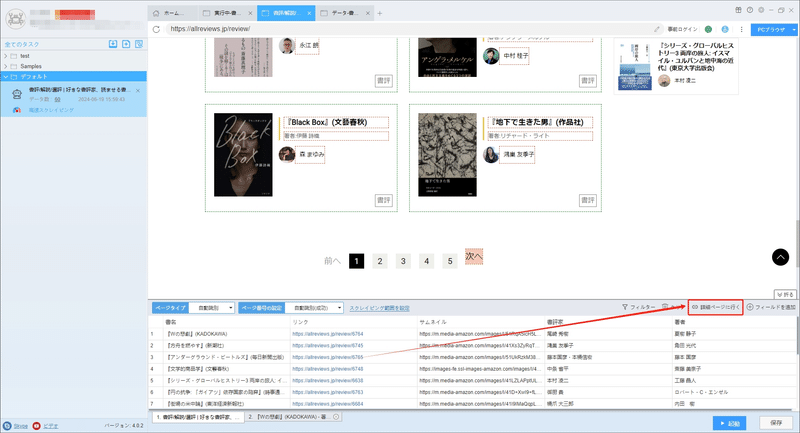This screenshot has height=433, width=800.
Task: Click the blue user icon in browser toolbar
Action: point(724,29)
